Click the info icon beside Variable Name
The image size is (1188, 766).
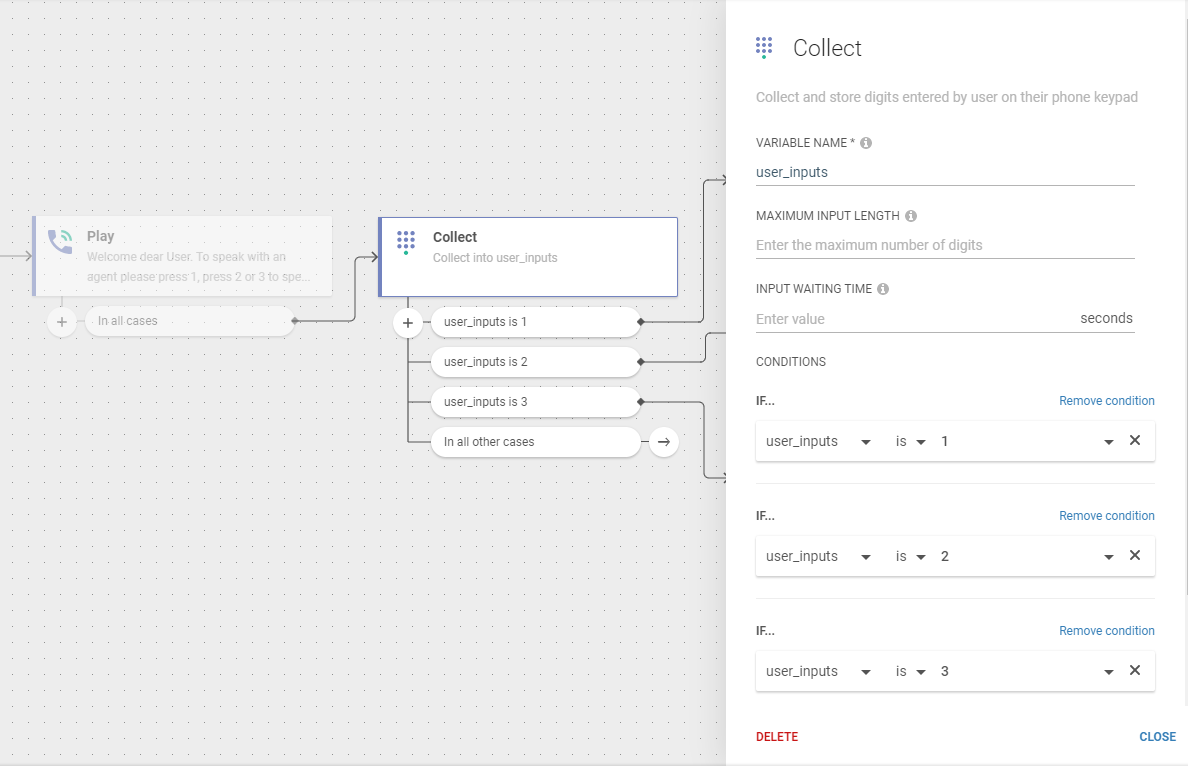[x=866, y=143]
